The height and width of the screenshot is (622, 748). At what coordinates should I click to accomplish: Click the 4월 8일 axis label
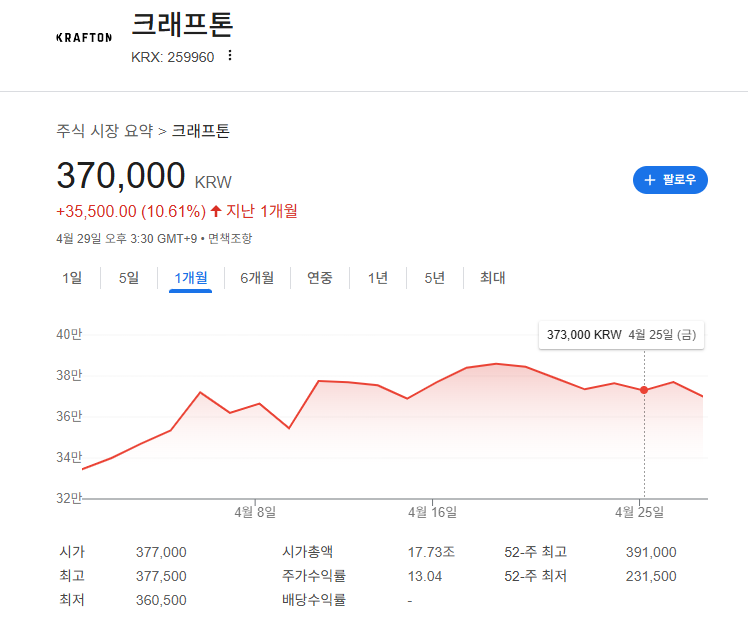[255, 512]
